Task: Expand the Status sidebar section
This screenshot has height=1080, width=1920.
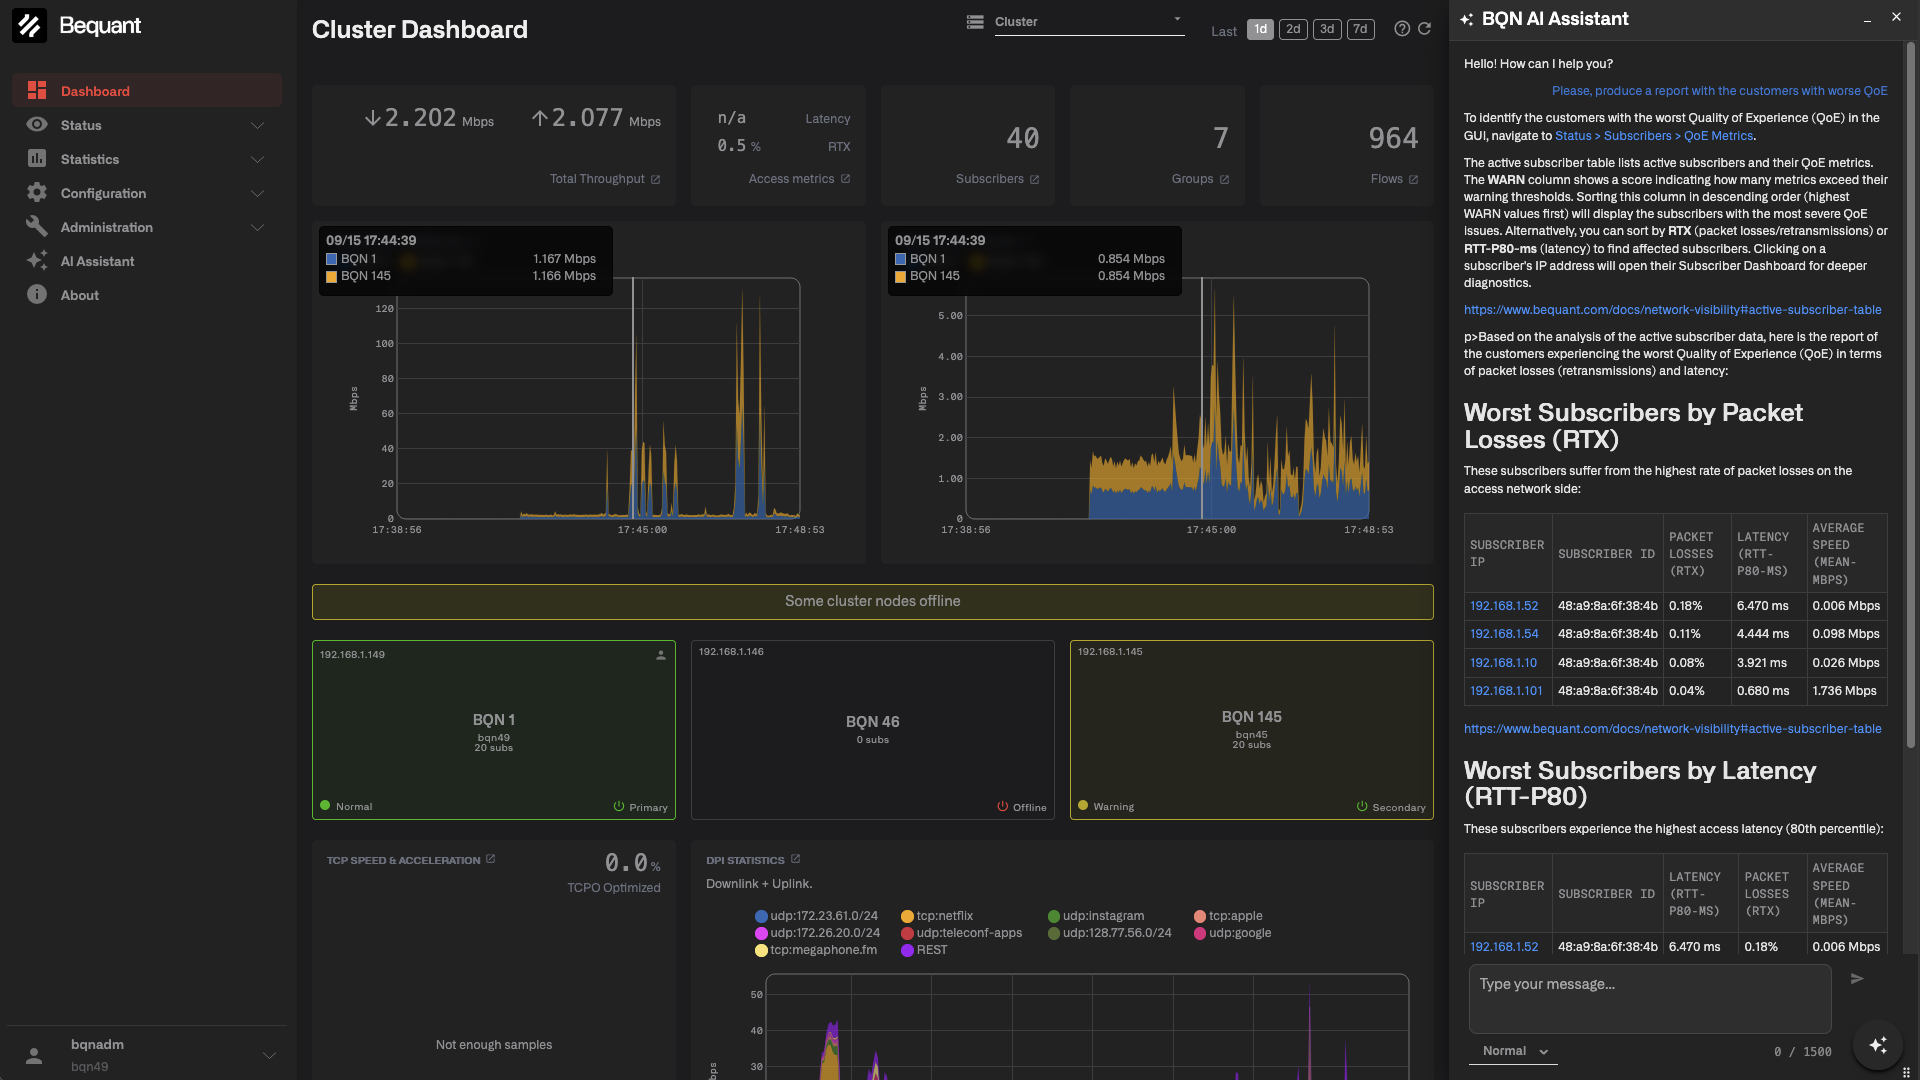Action: click(147, 125)
